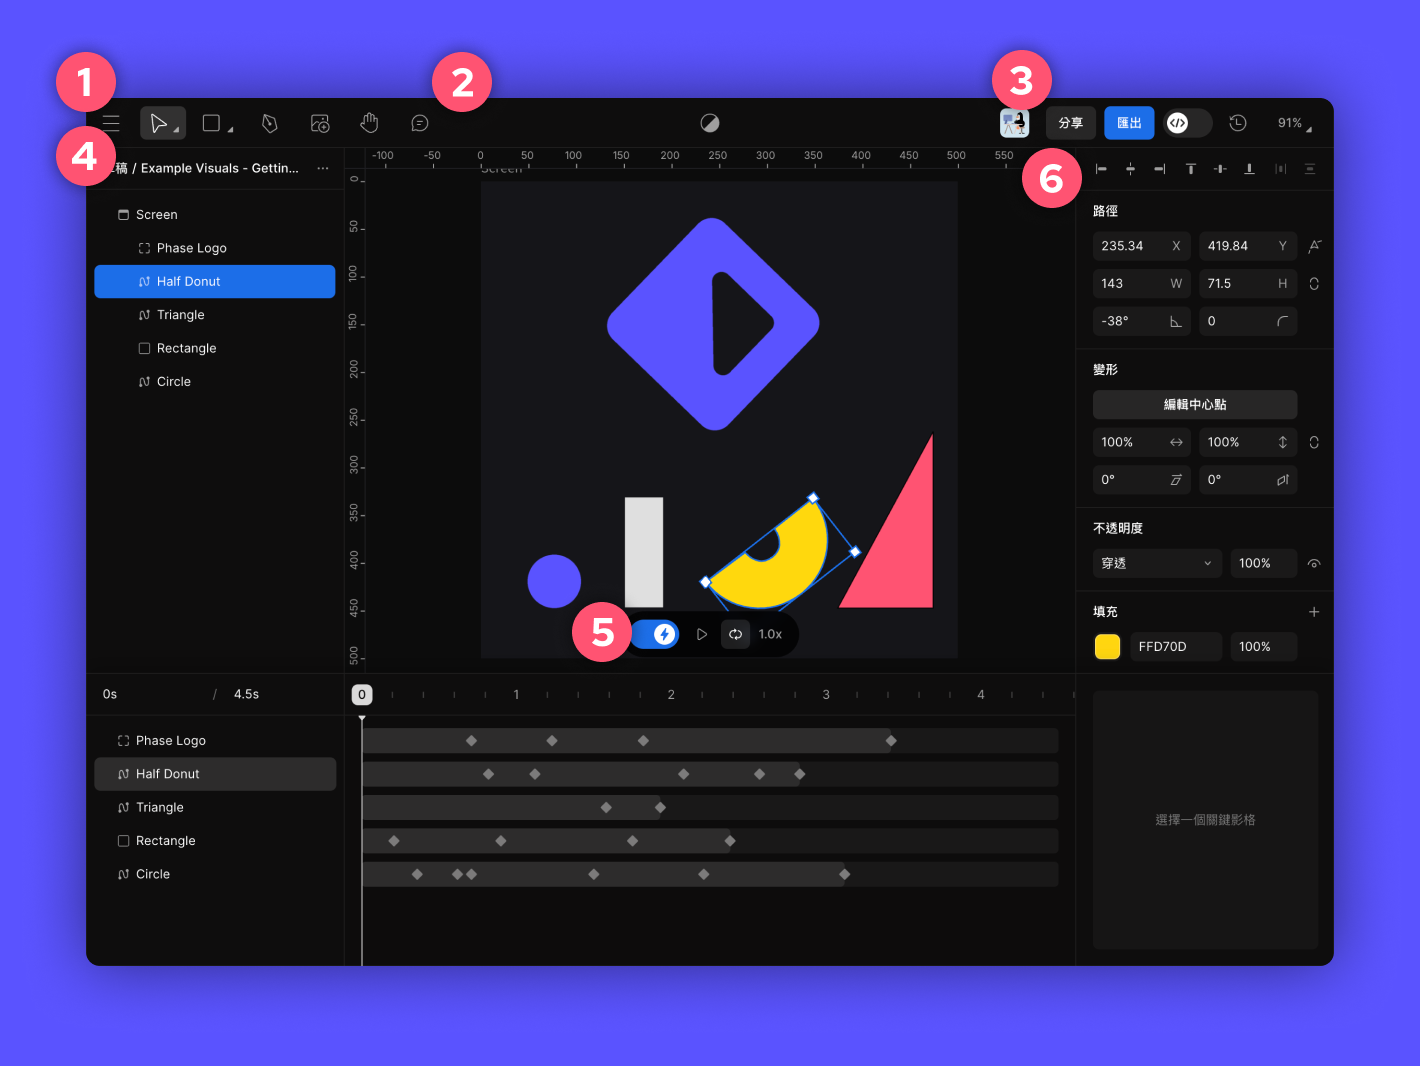
Task: Select the Hand pan tool
Action: point(370,123)
